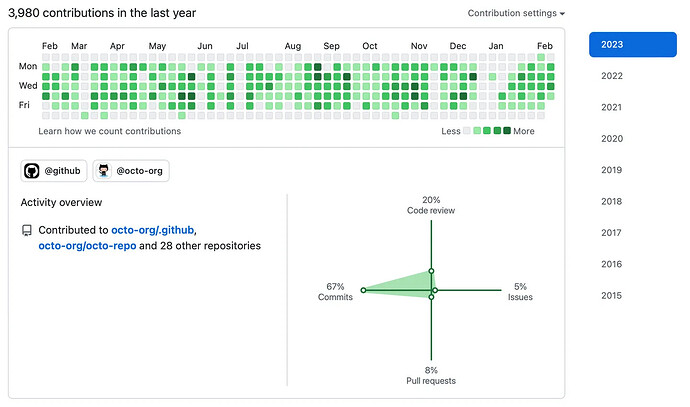Open the octo-org/.github repository link
Image resolution: width=690 pixels, height=407 pixels.
152,230
